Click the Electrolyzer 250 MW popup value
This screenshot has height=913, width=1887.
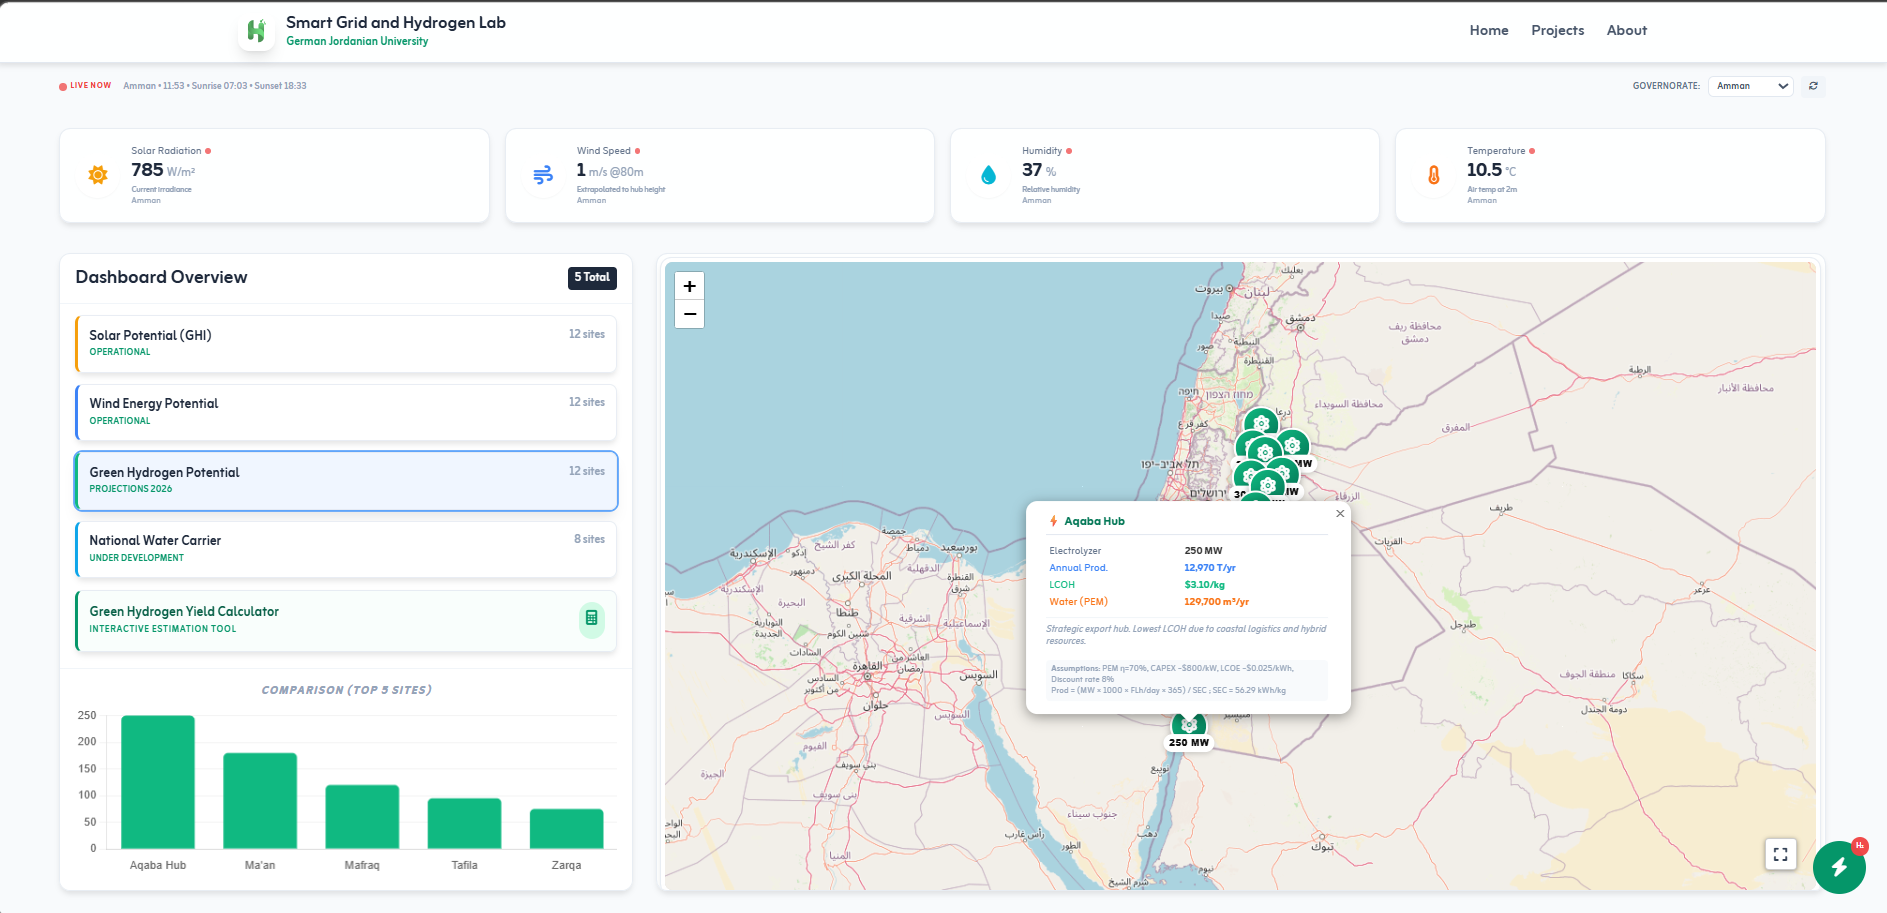1203,551
